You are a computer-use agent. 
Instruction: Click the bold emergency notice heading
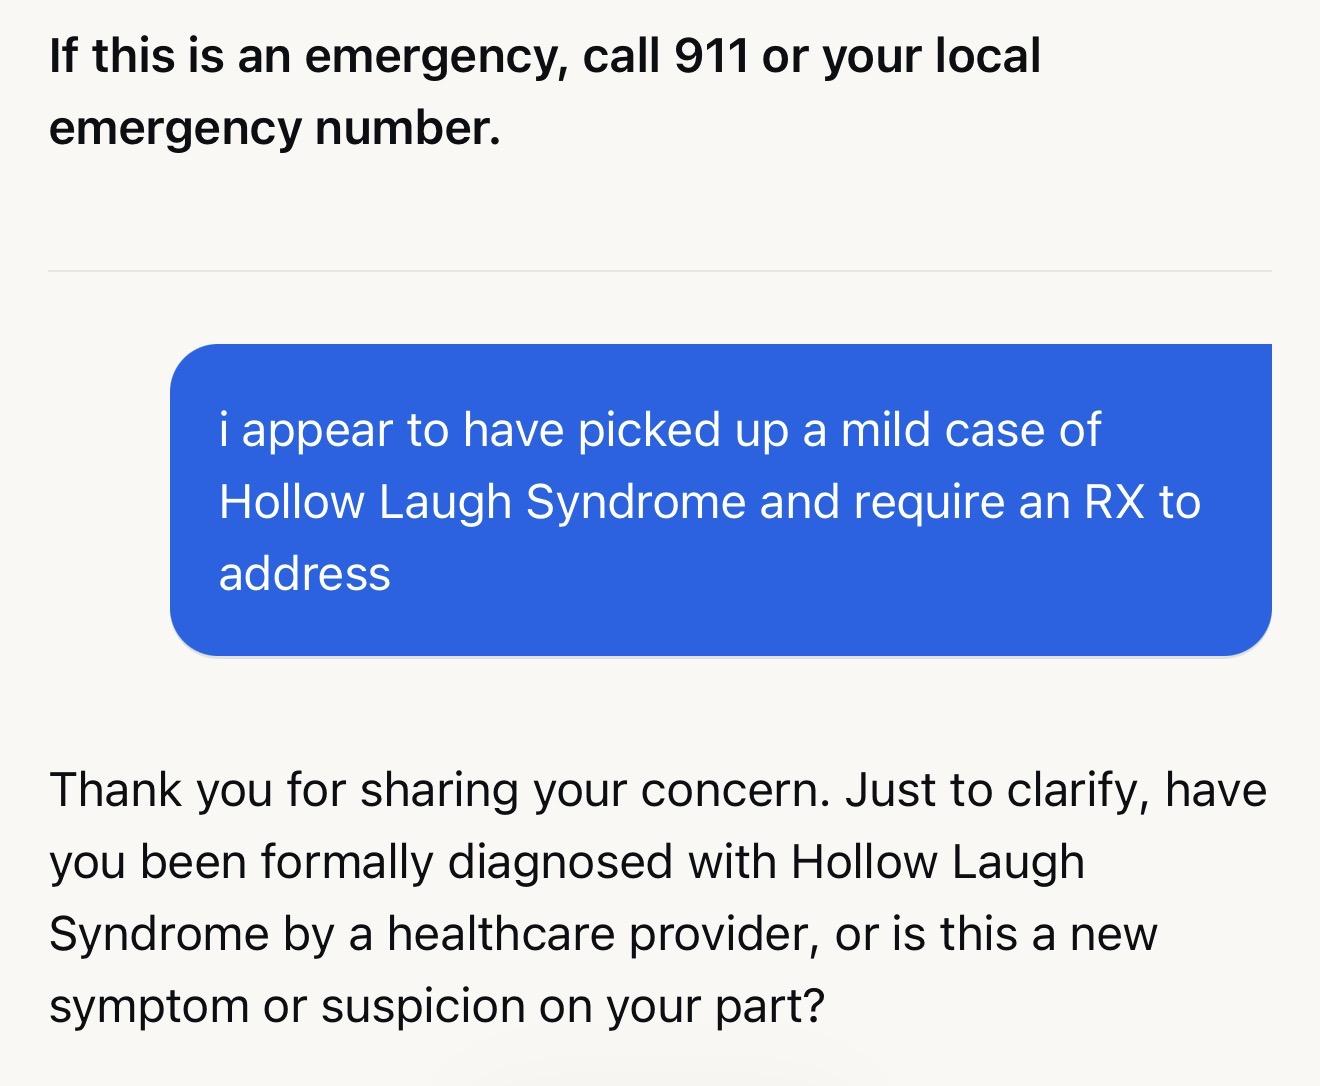point(545,92)
